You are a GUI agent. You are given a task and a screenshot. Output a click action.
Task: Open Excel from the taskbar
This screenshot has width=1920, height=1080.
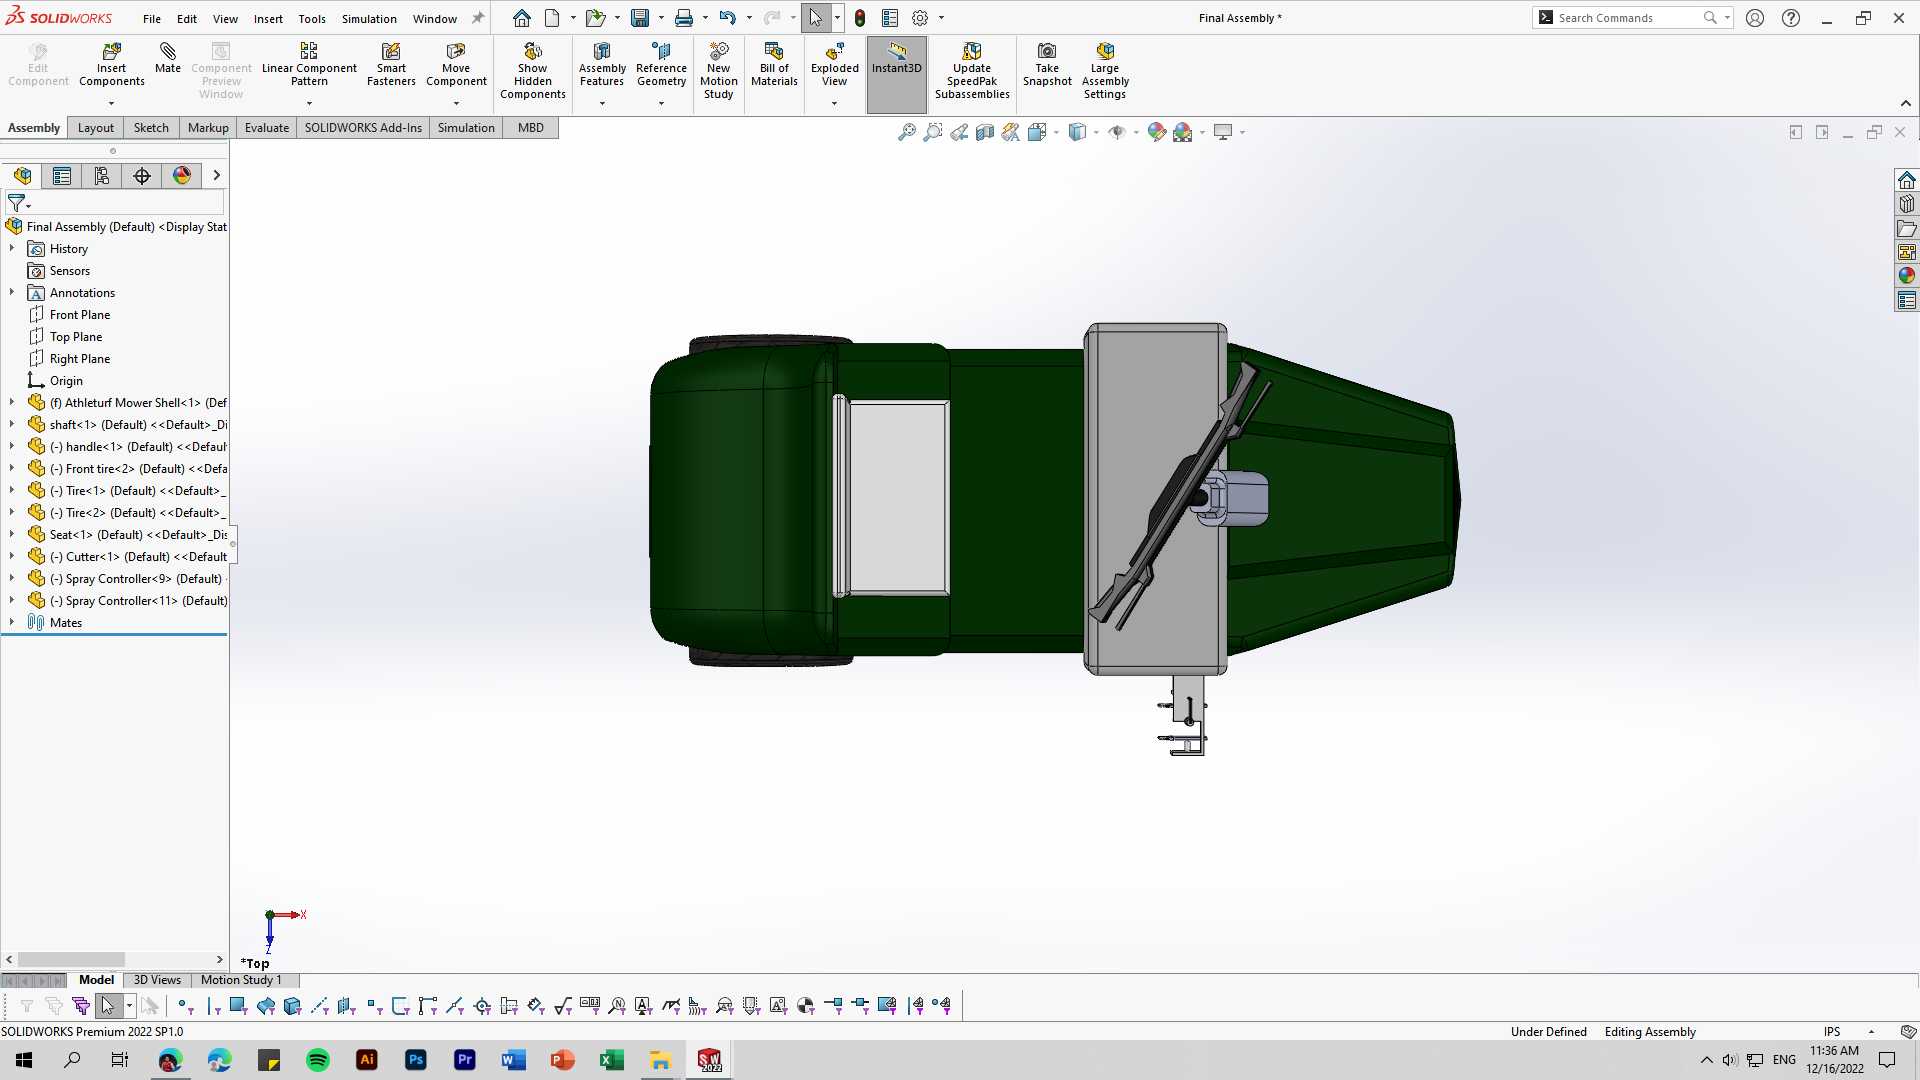pos(612,1060)
